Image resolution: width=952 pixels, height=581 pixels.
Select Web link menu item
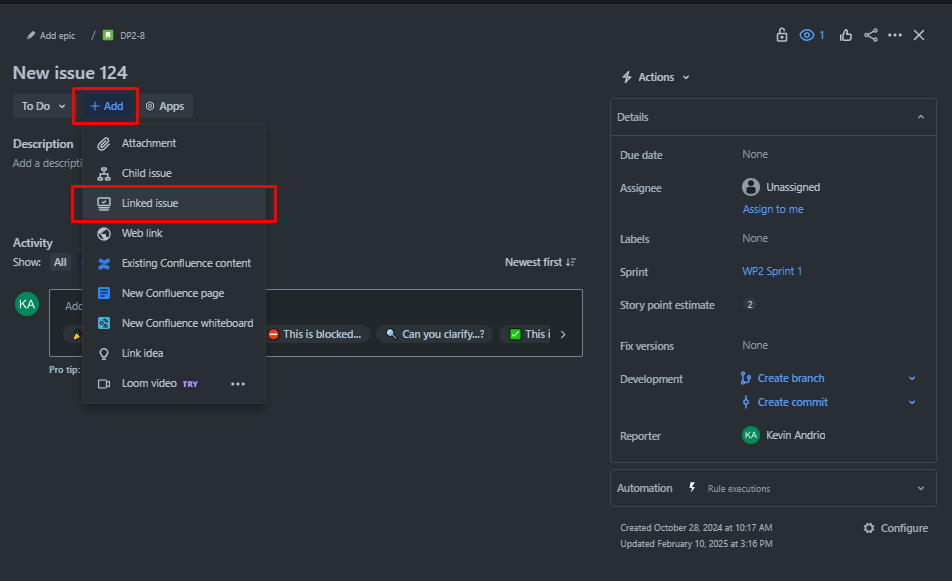[174, 233]
